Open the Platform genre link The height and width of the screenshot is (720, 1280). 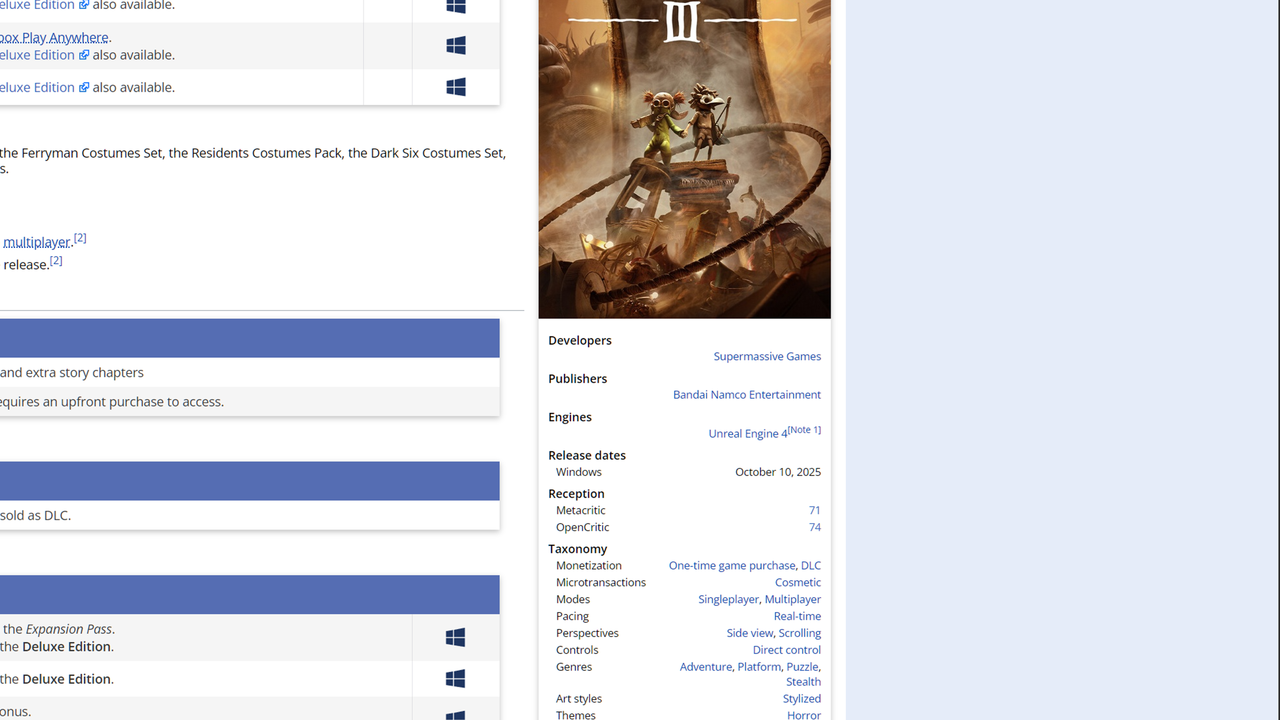(x=759, y=667)
